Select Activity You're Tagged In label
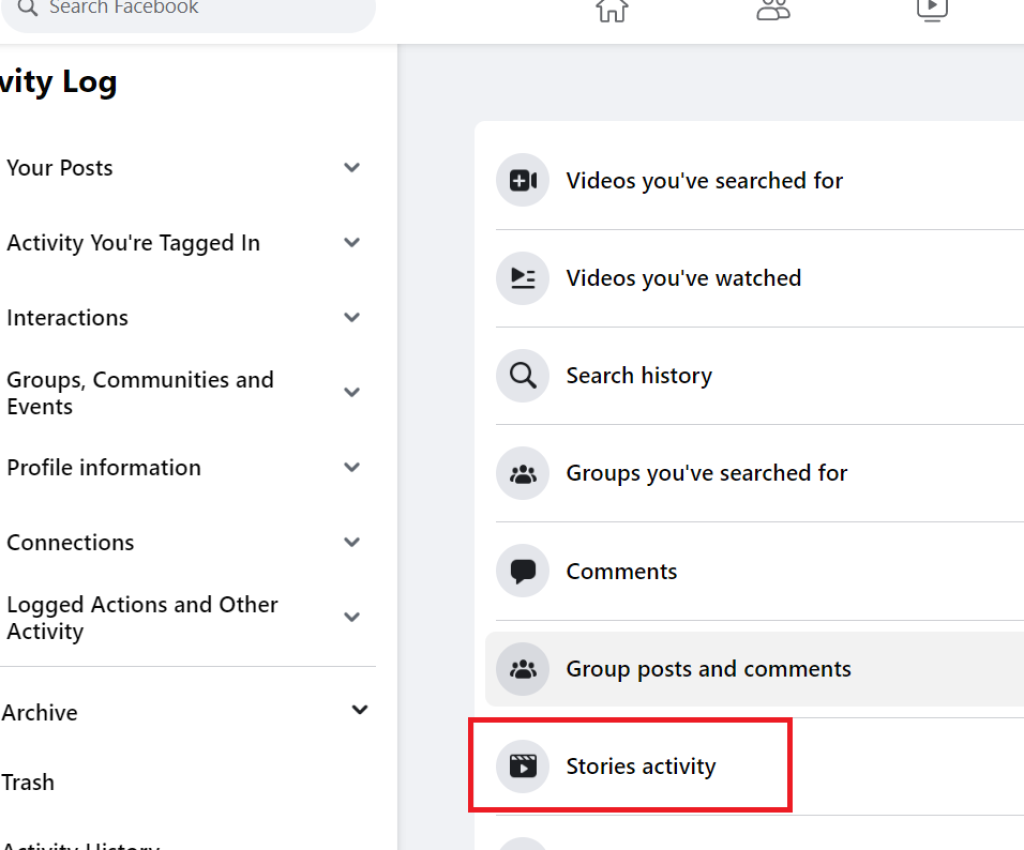1024x850 pixels. pos(133,243)
